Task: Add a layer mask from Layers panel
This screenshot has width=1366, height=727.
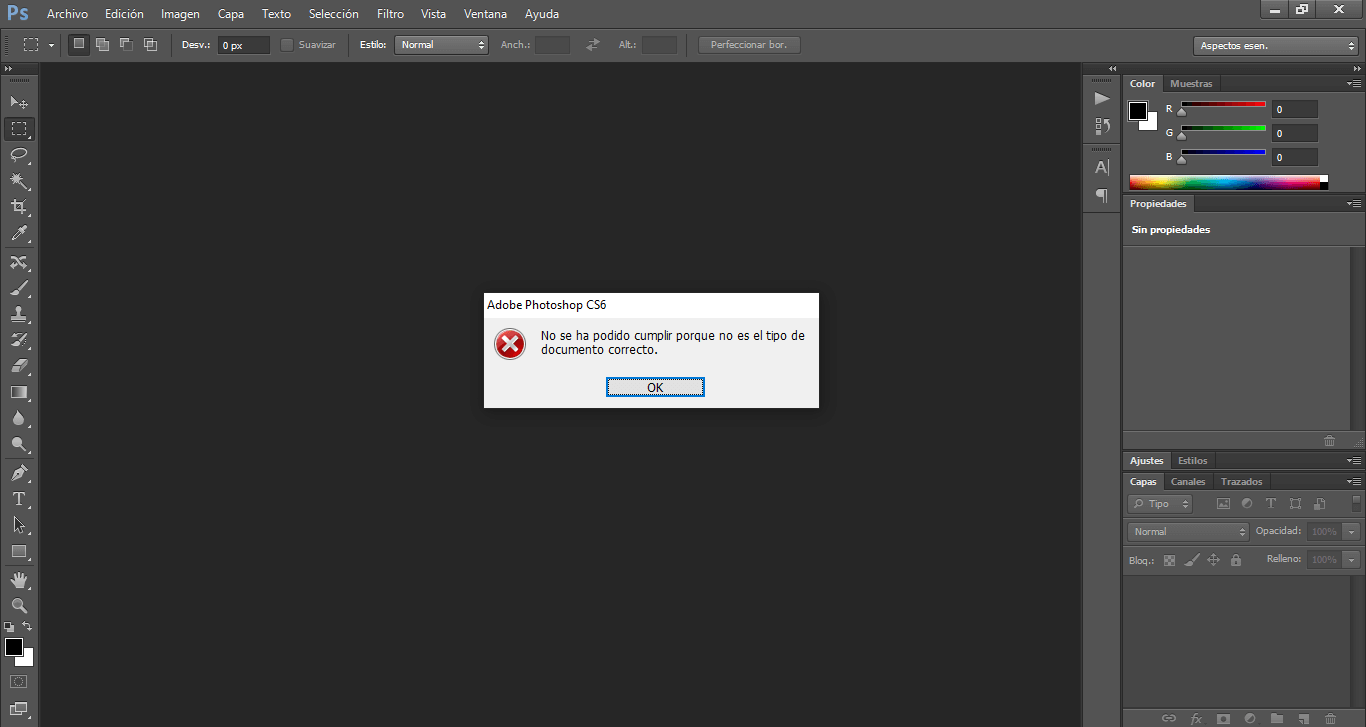Action: [x=1223, y=718]
